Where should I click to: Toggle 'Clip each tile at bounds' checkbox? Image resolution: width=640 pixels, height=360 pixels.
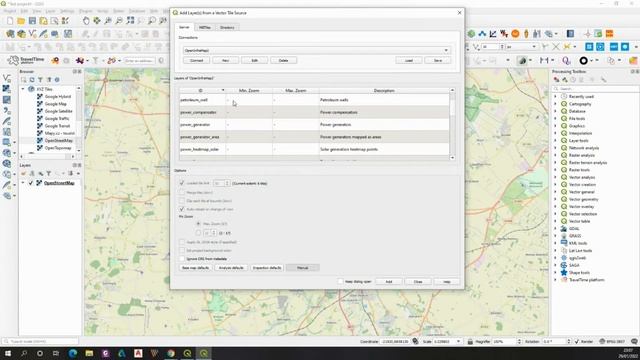[x=182, y=201]
